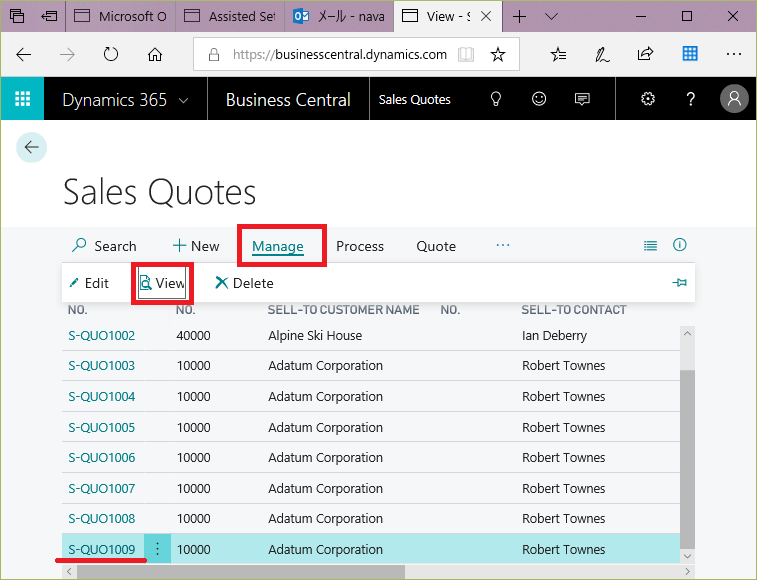Click the help question mark icon
757x580 pixels.
pyautogui.click(x=691, y=99)
